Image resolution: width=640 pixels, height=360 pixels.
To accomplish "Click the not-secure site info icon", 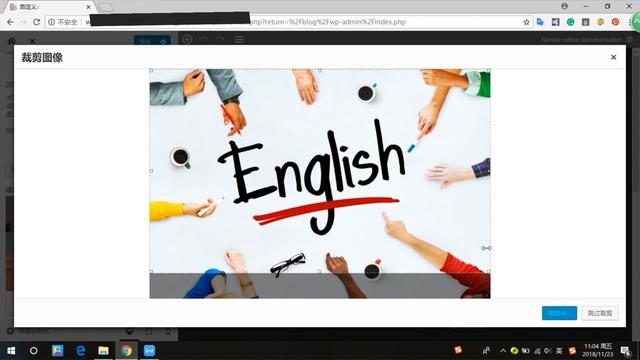I will pos(51,22).
